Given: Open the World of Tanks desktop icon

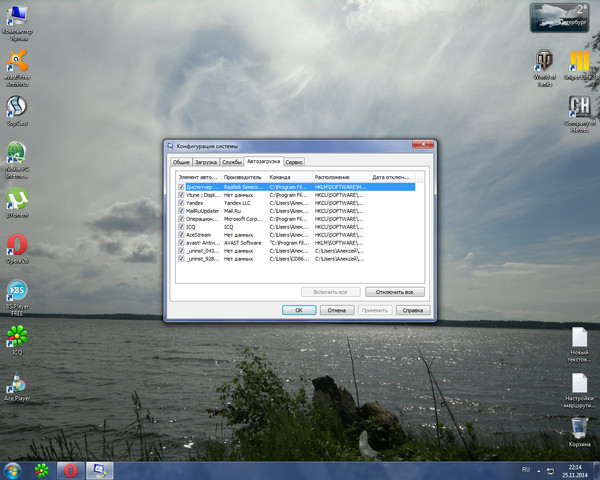Looking at the screenshot, I should tap(544, 68).
